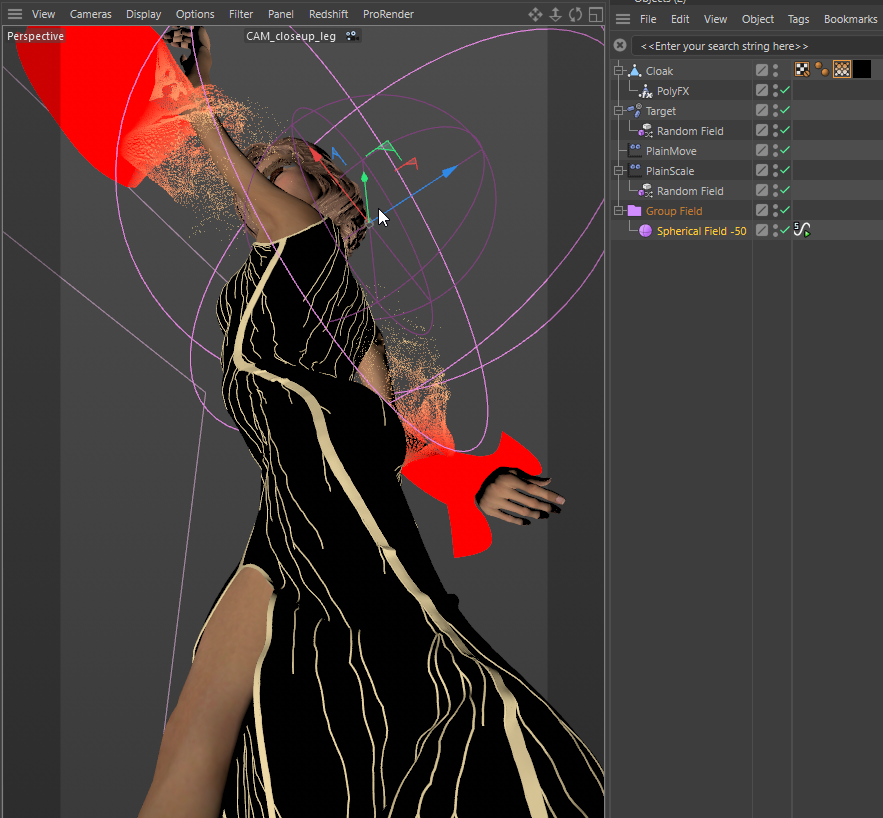Click the CAM_closeup_leg camera label
This screenshot has width=883, height=818.
pyautogui.click(x=291, y=36)
